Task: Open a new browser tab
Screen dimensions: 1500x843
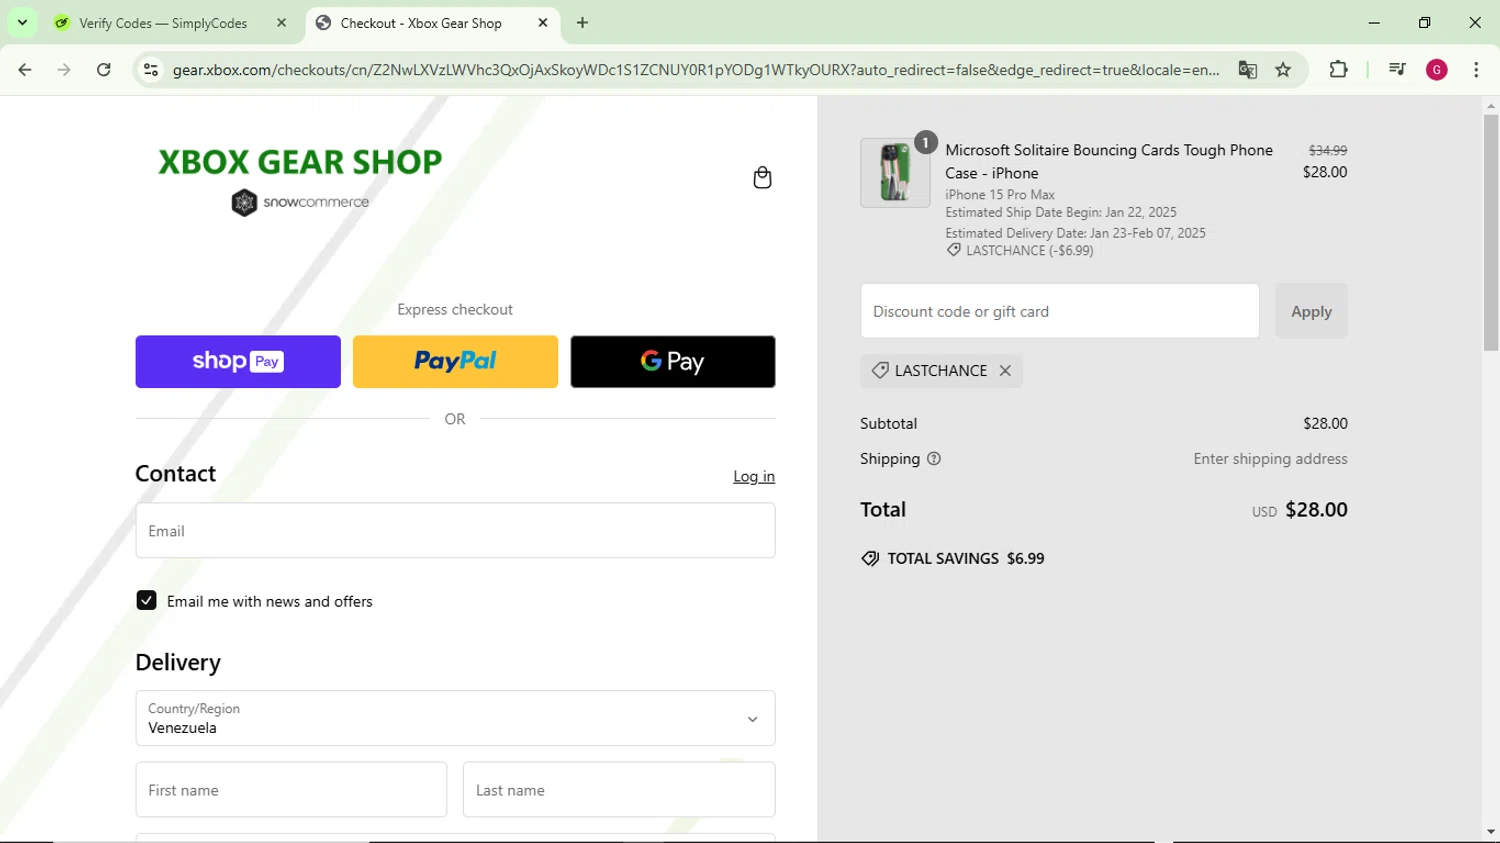Action: point(582,23)
